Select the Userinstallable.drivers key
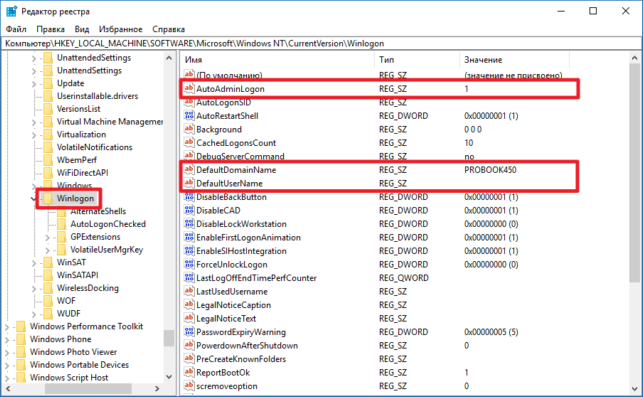 point(97,96)
